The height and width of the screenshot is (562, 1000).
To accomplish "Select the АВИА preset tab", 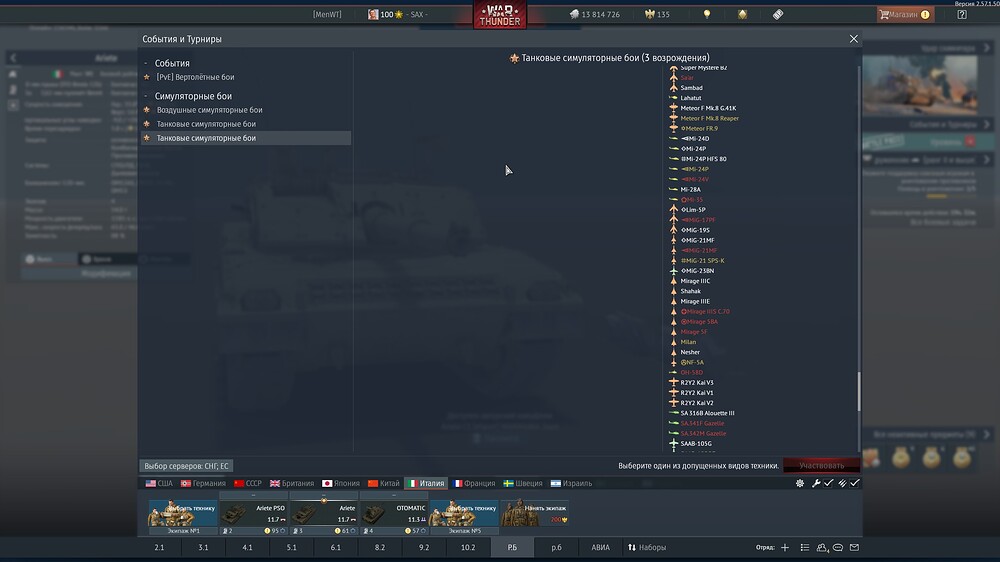I will 600,547.
